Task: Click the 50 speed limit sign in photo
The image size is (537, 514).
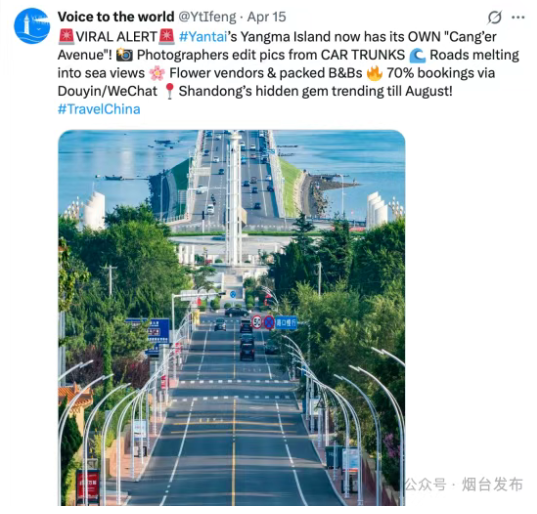Action: pos(257,322)
